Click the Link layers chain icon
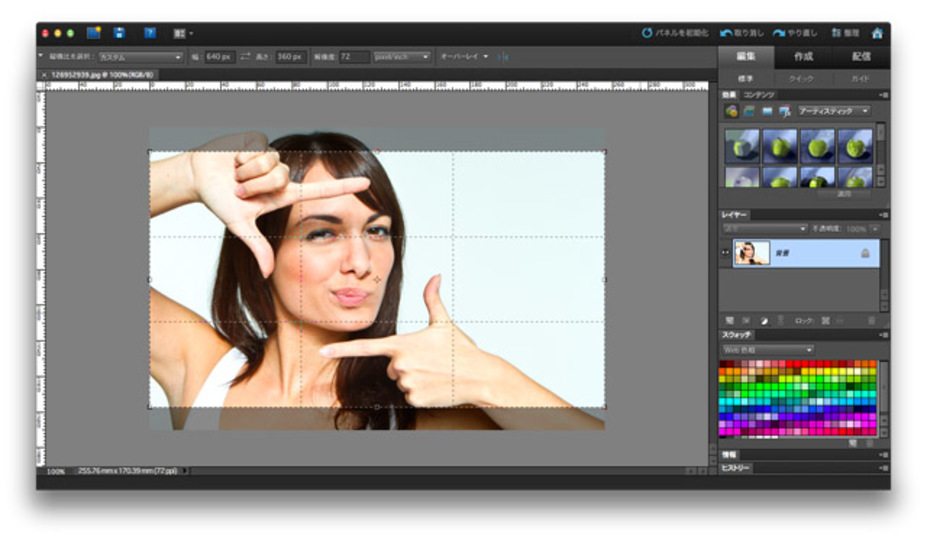 pyautogui.click(x=780, y=321)
